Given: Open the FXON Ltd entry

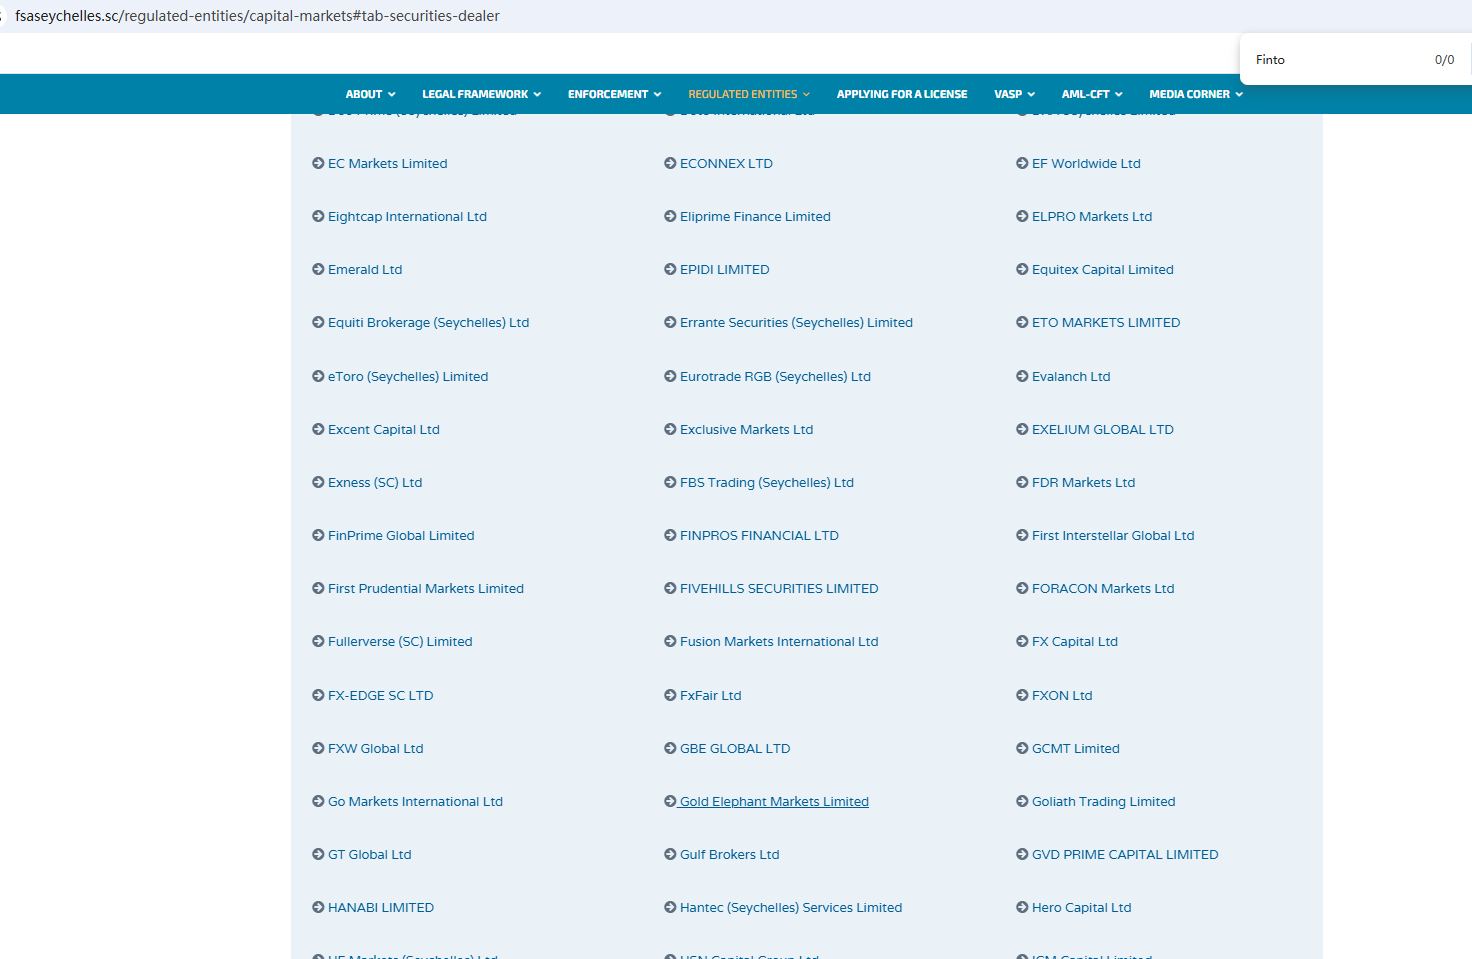Looking at the screenshot, I should [1062, 695].
